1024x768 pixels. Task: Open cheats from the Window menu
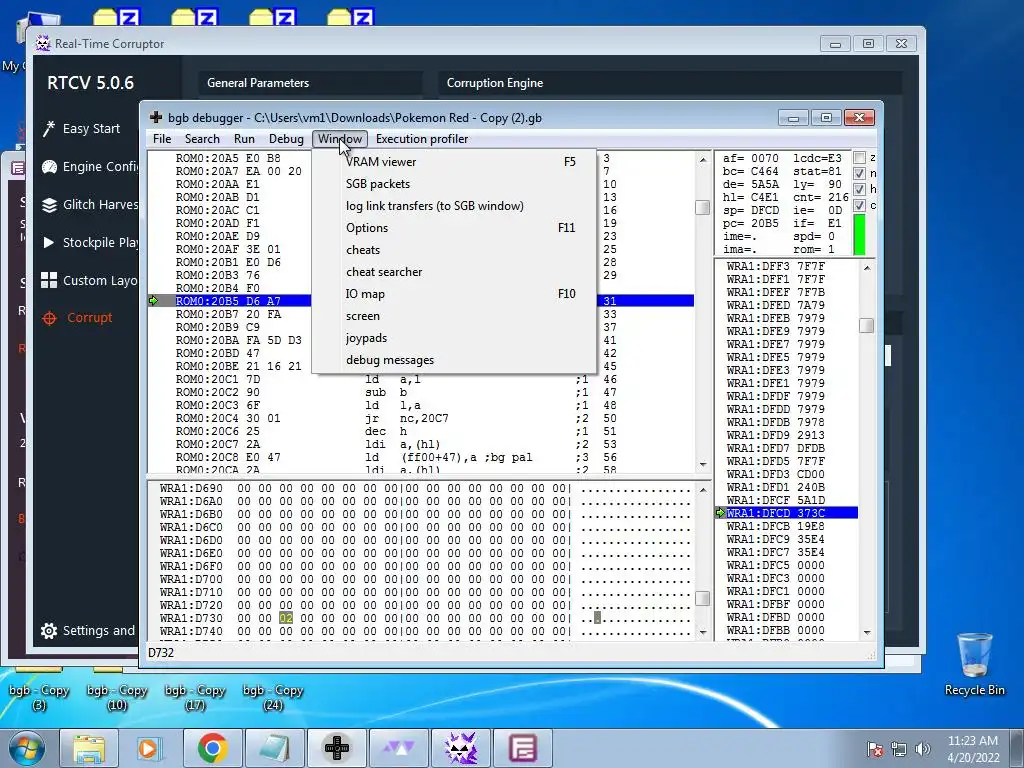pyautogui.click(x=454, y=250)
